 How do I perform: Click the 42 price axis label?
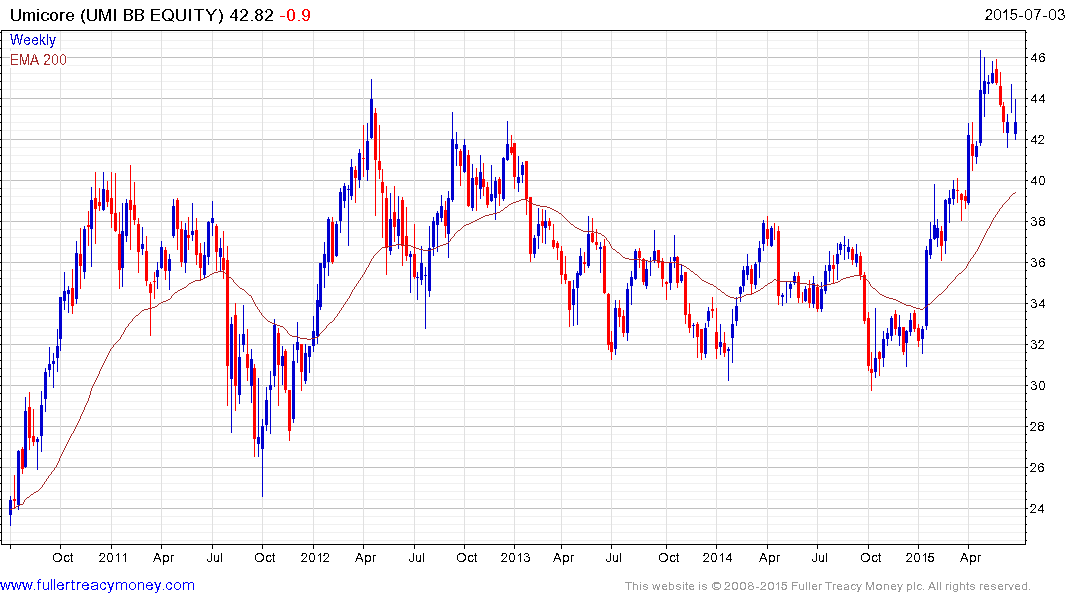click(1038, 140)
